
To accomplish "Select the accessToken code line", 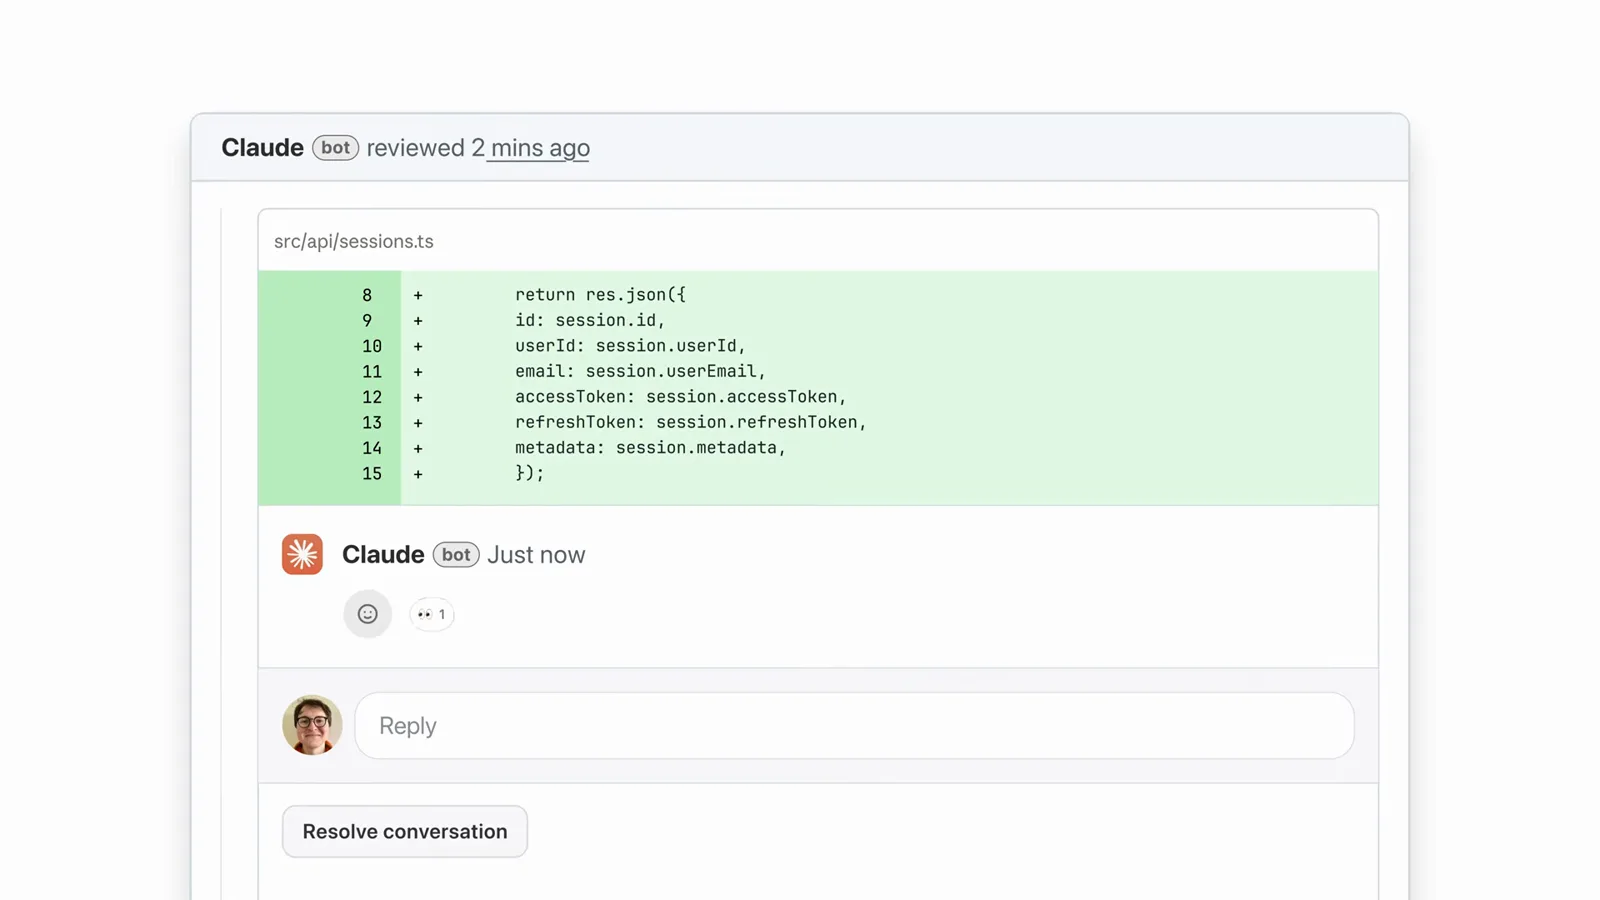I will 681,397.
